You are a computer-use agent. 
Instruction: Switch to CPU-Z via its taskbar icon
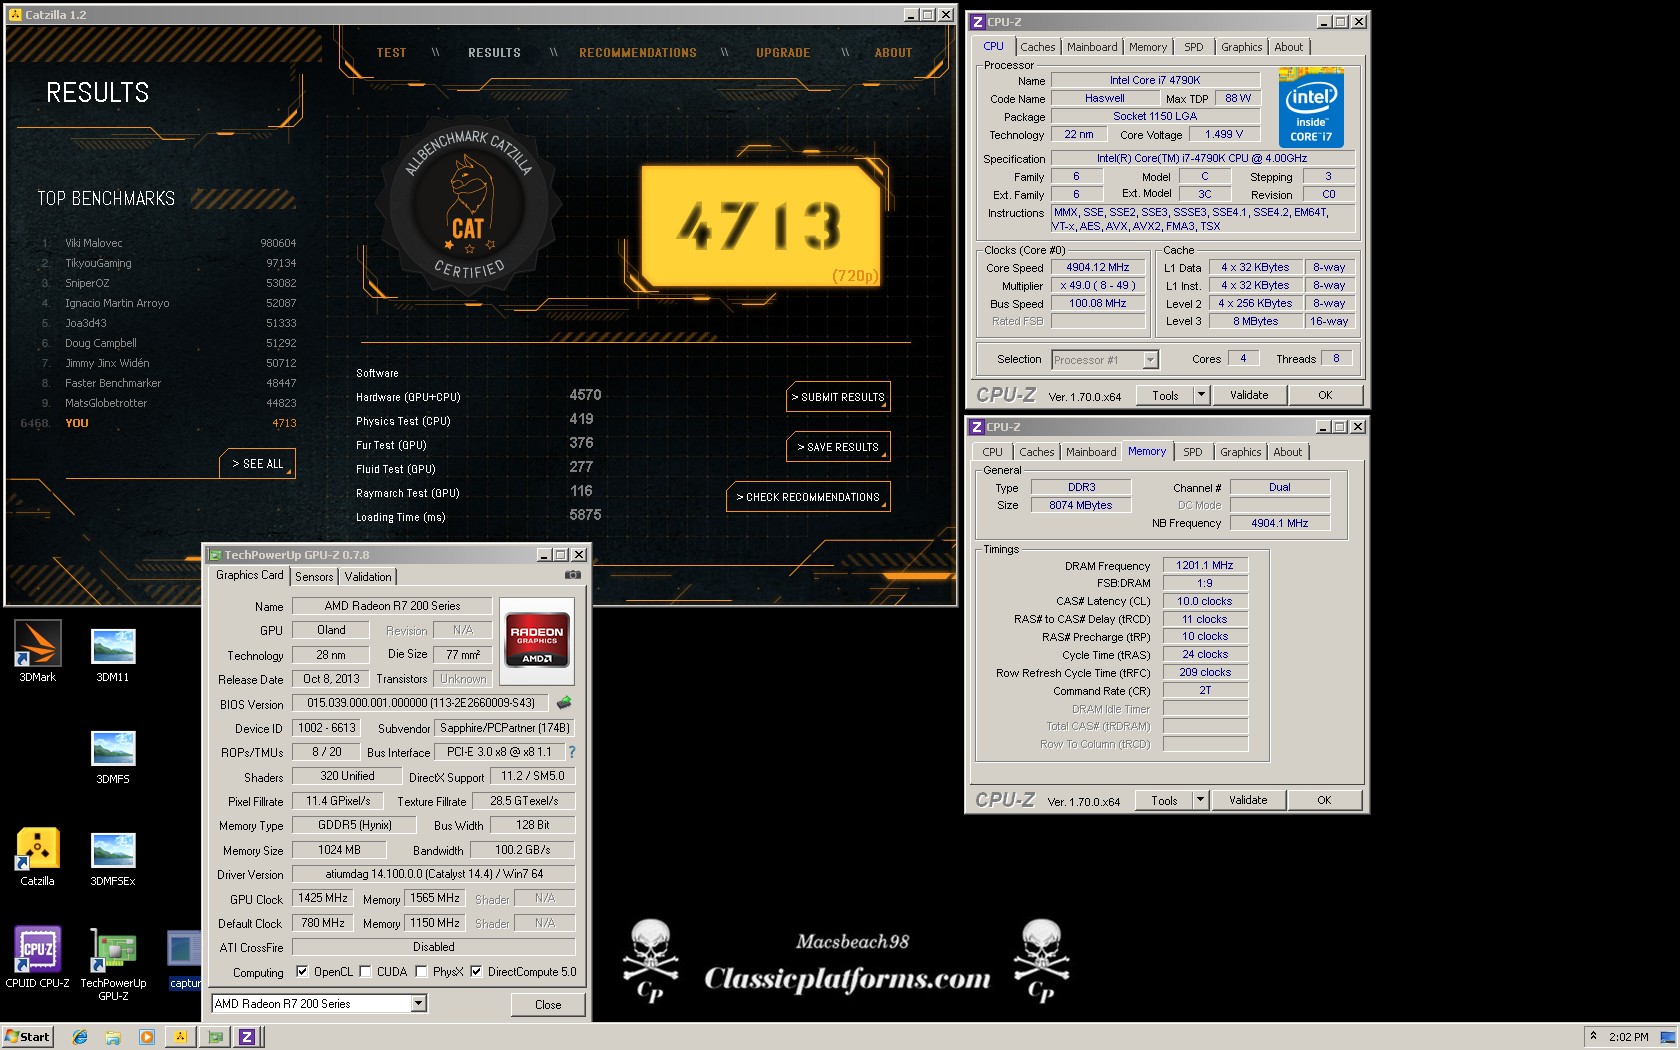pos(247,1037)
